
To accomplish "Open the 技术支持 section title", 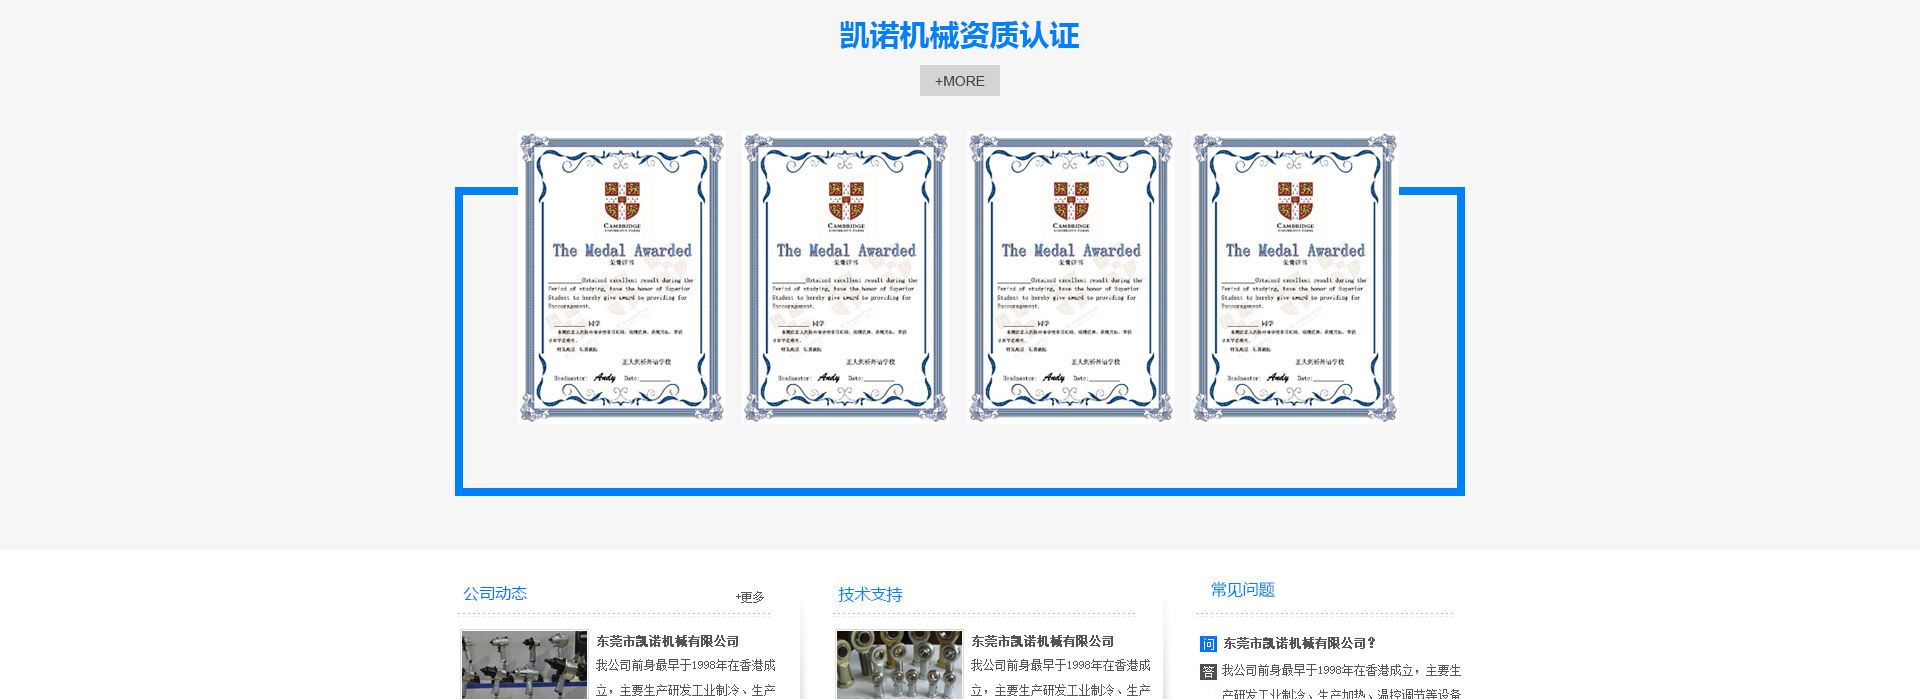I will (x=870, y=594).
